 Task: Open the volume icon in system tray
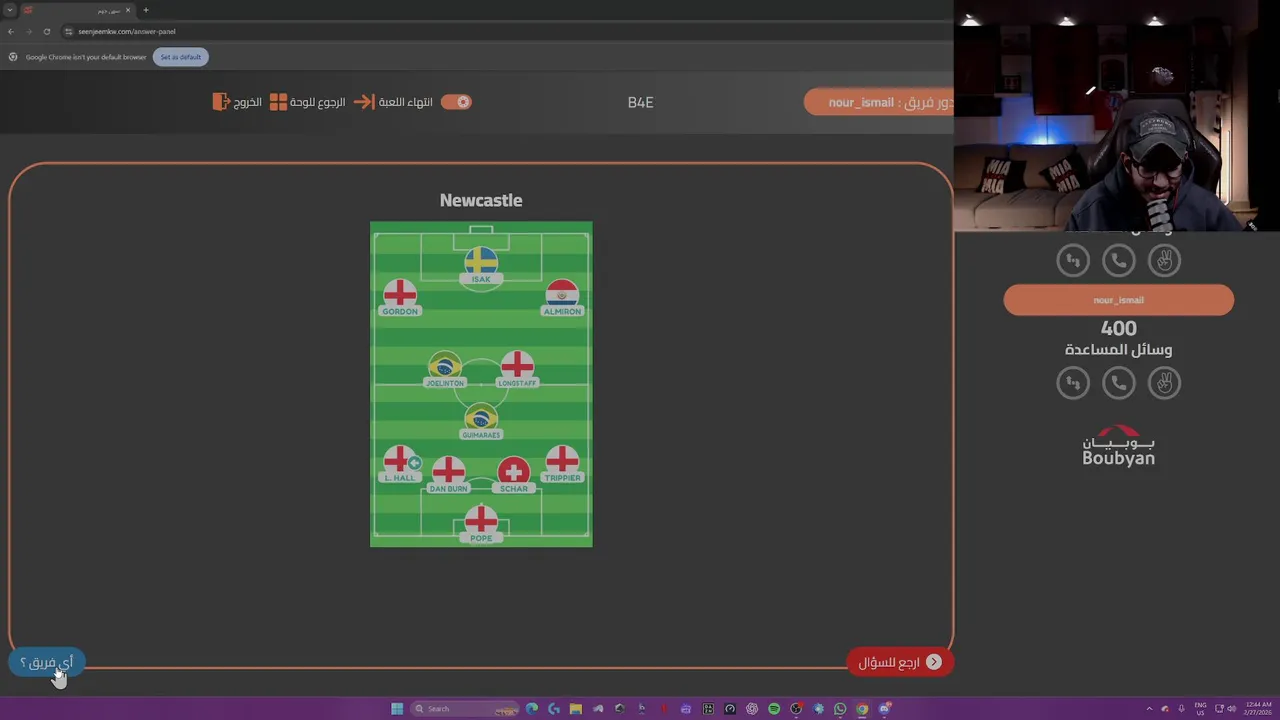tap(1231, 708)
